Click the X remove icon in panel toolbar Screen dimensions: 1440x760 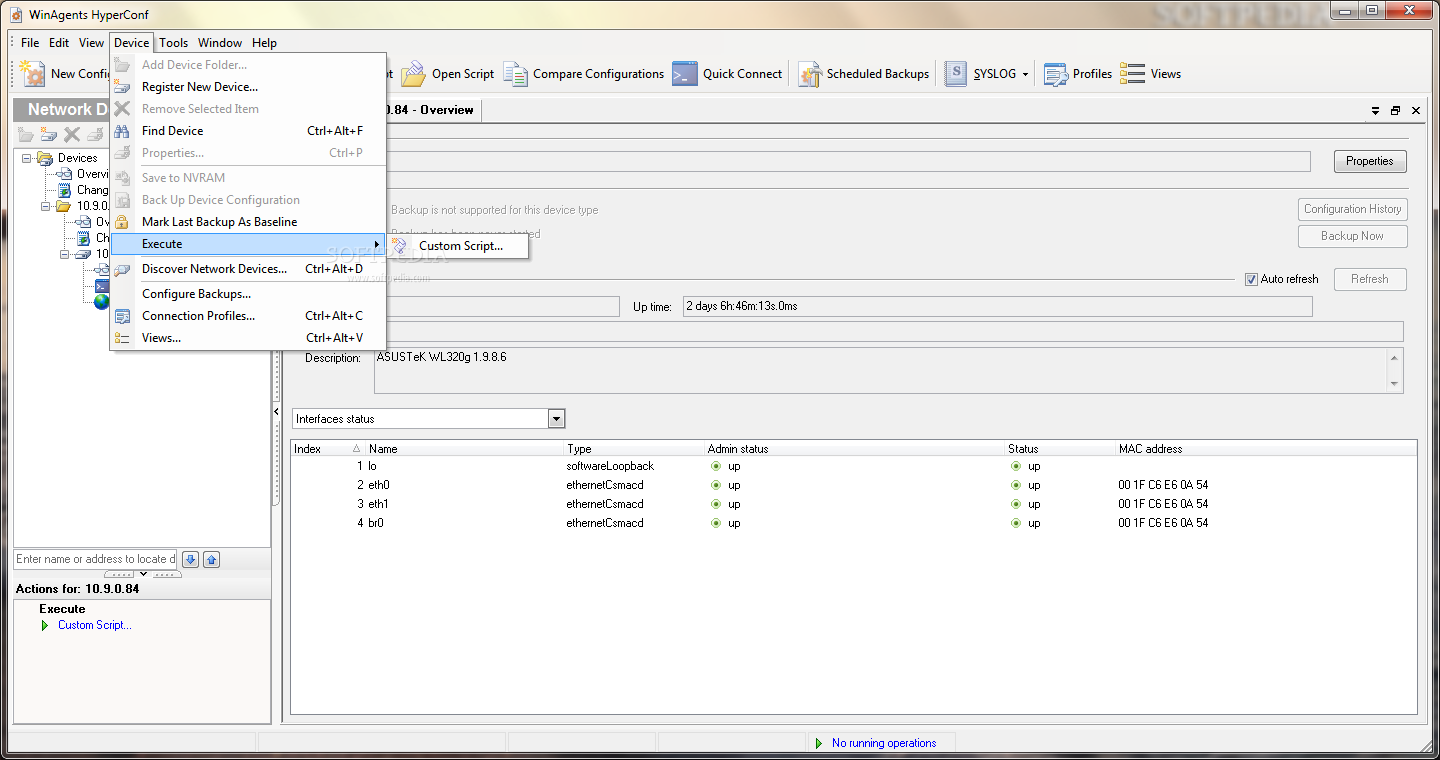(x=72, y=135)
